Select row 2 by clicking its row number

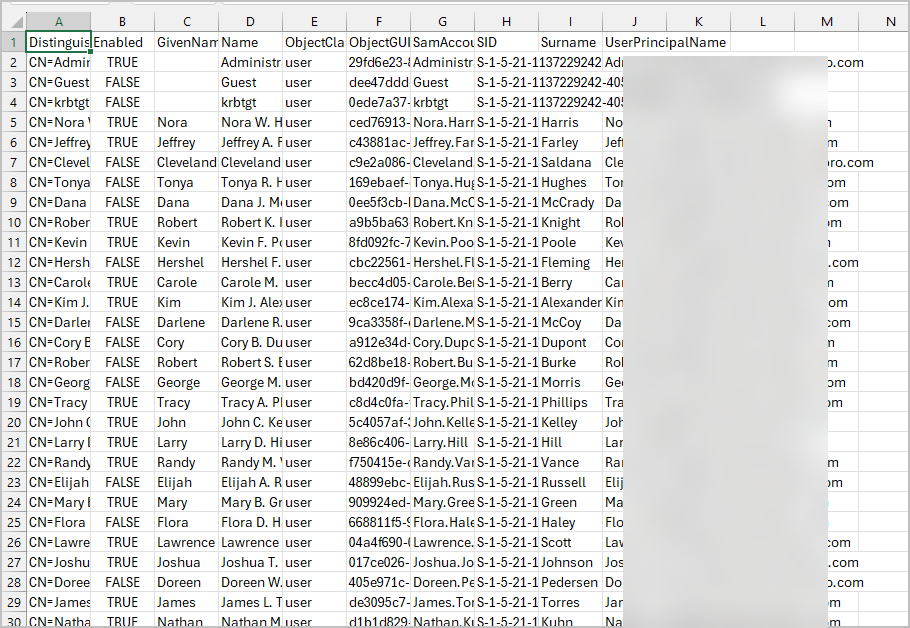pyautogui.click(x=13, y=62)
